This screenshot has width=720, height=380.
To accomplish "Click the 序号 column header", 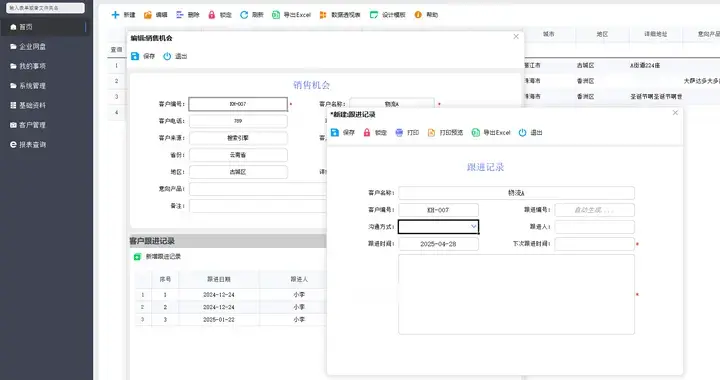I will pos(165,279).
